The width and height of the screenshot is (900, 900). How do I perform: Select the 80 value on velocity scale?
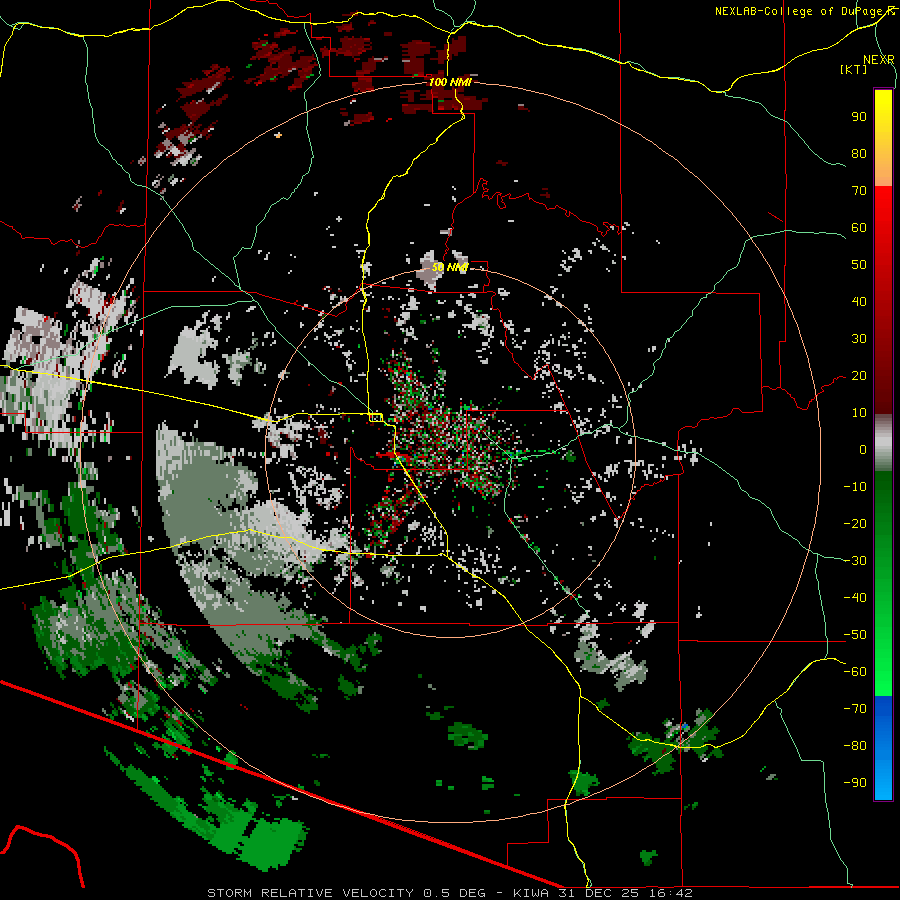coord(859,154)
